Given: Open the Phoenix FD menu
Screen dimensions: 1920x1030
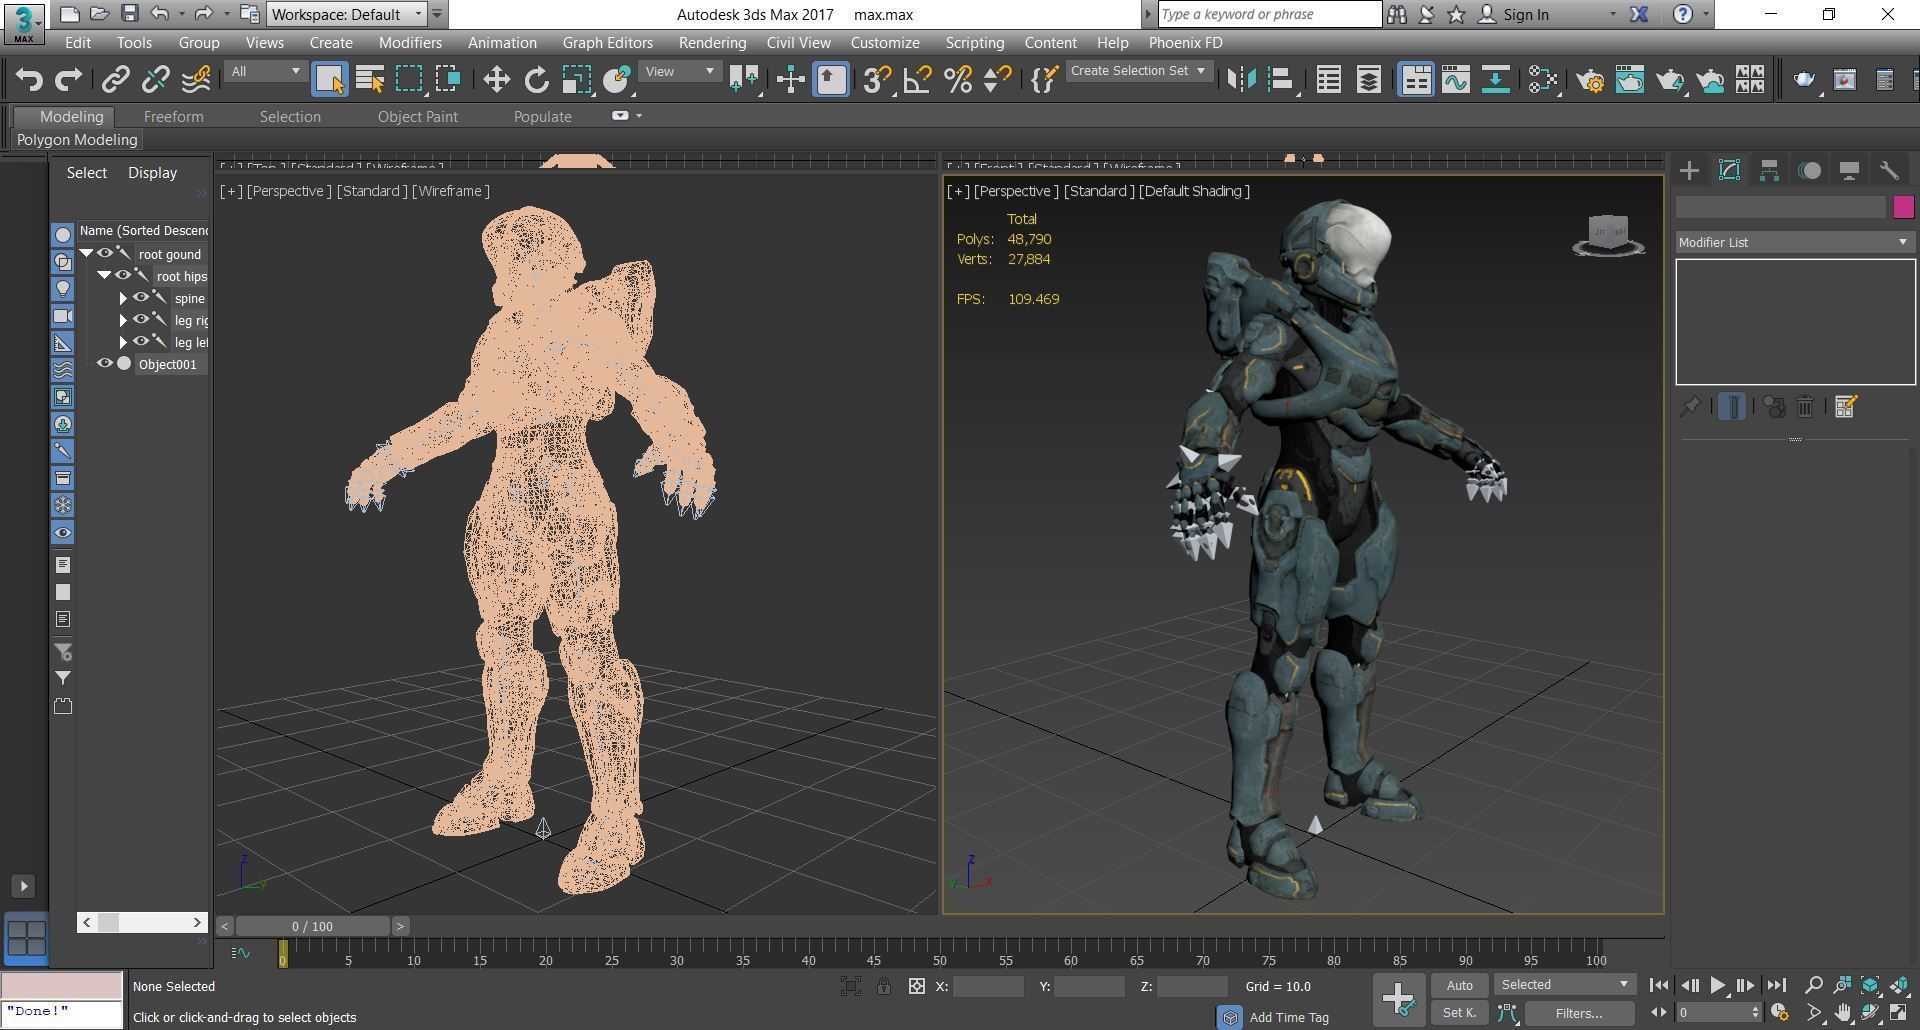Looking at the screenshot, I should 1185,43.
